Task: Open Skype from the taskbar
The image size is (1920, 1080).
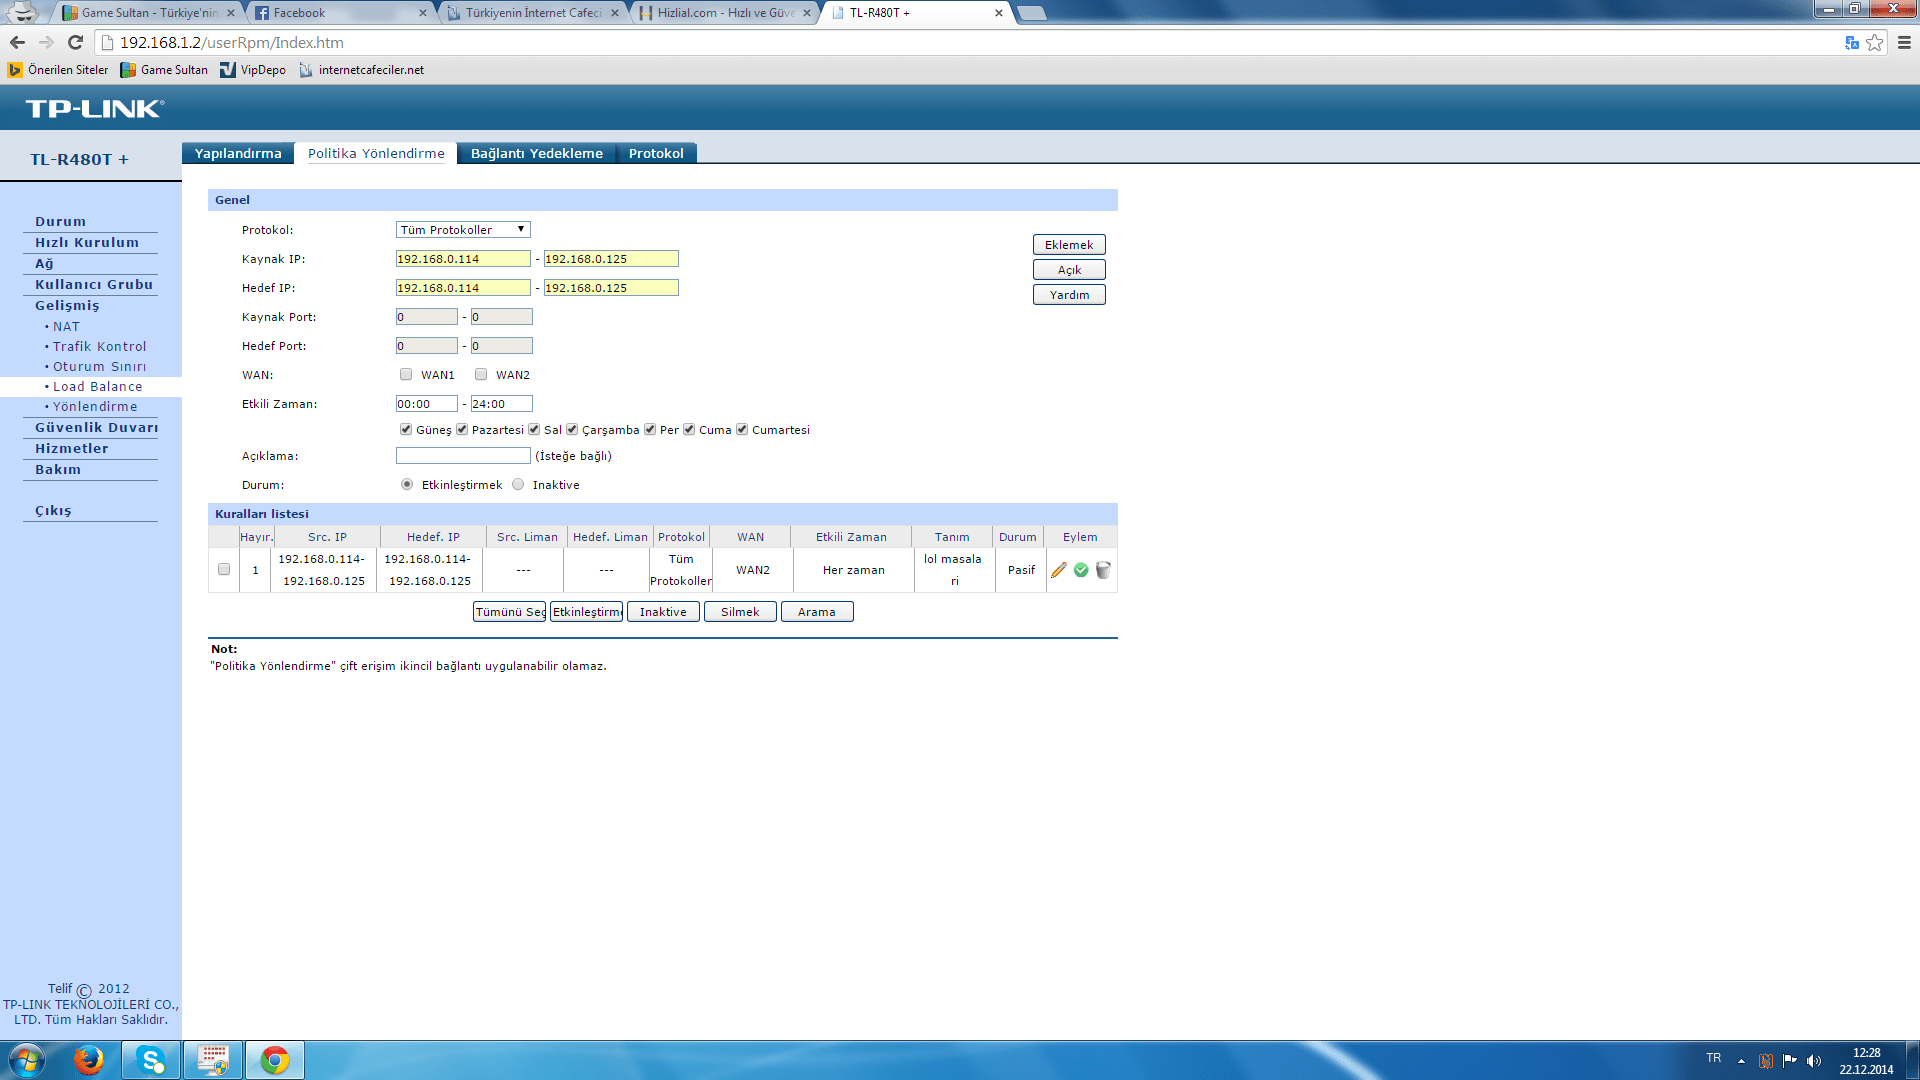Action: [151, 1060]
